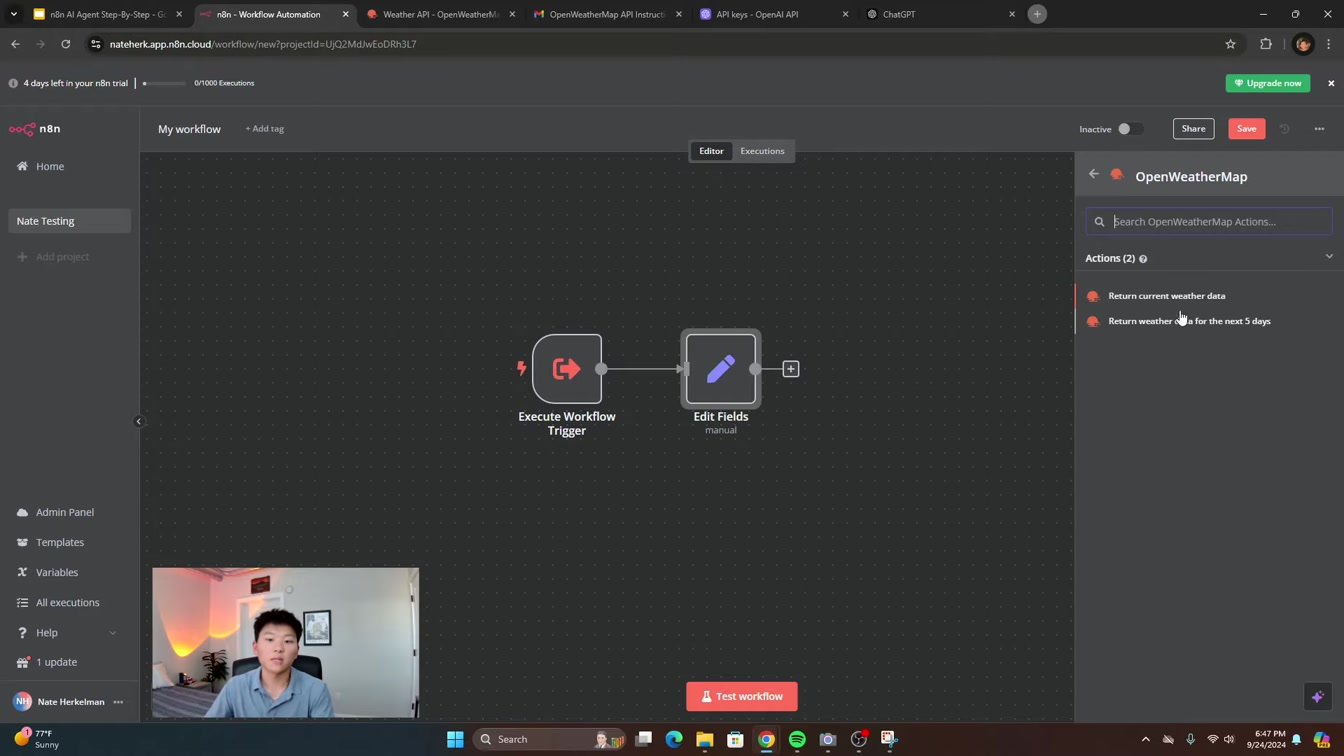The height and width of the screenshot is (756, 1344).
Task: Focus the Search OpenWeatherMap Actions field
Action: click(x=1209, y=222)
